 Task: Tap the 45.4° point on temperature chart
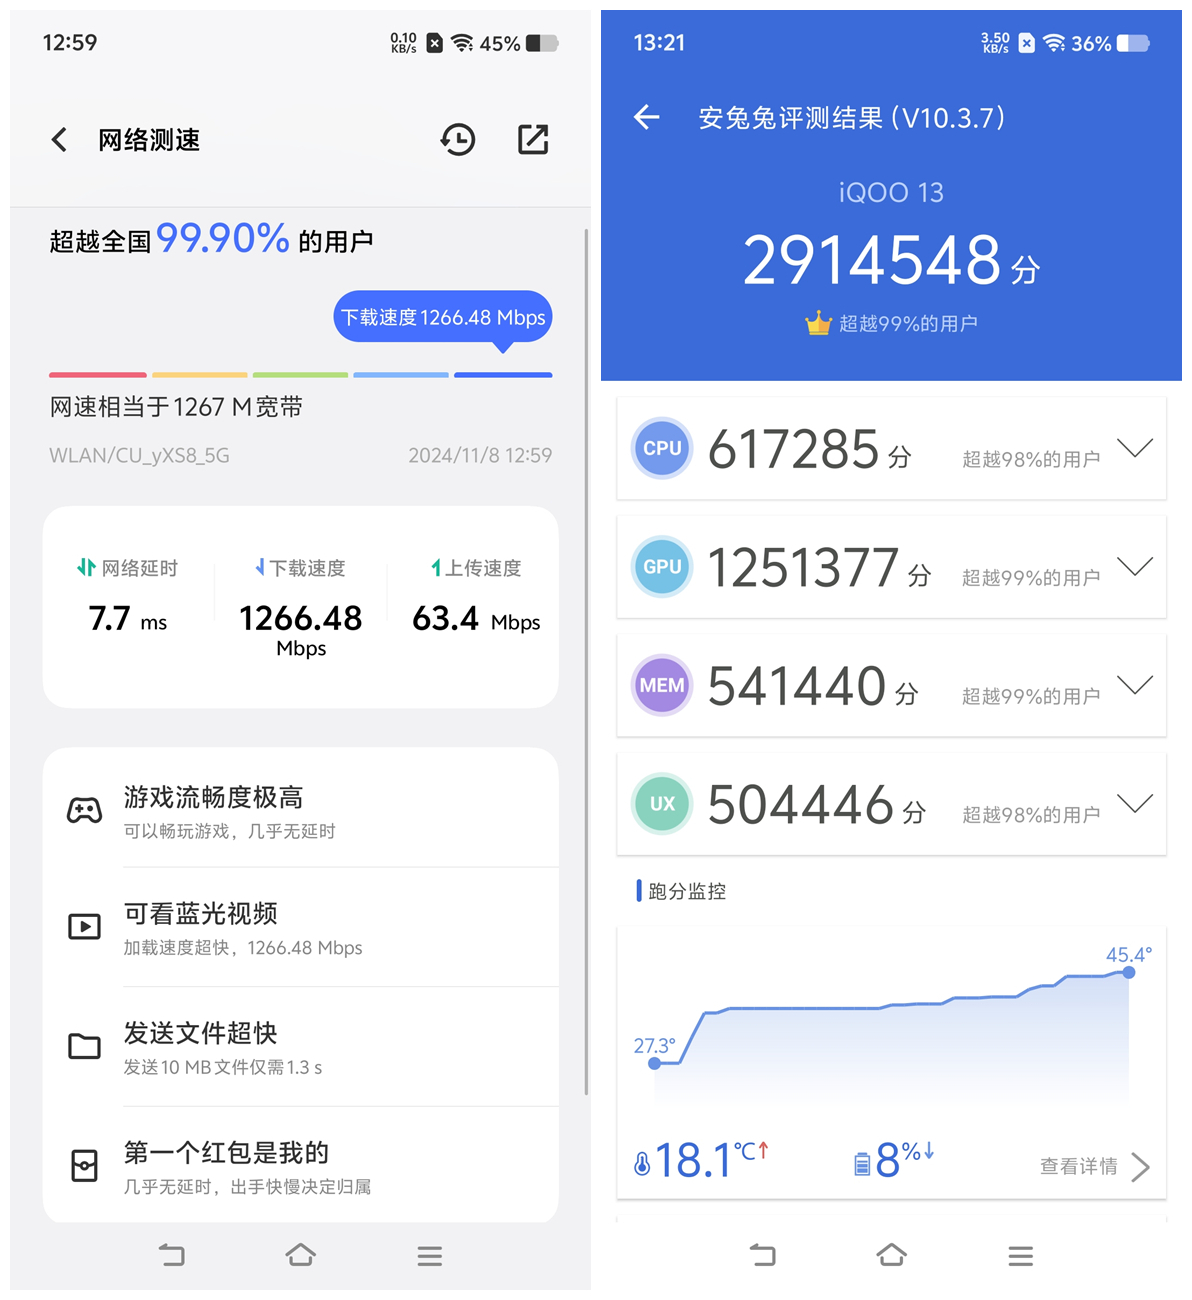pyautogui.click(x=1129, y=972)
